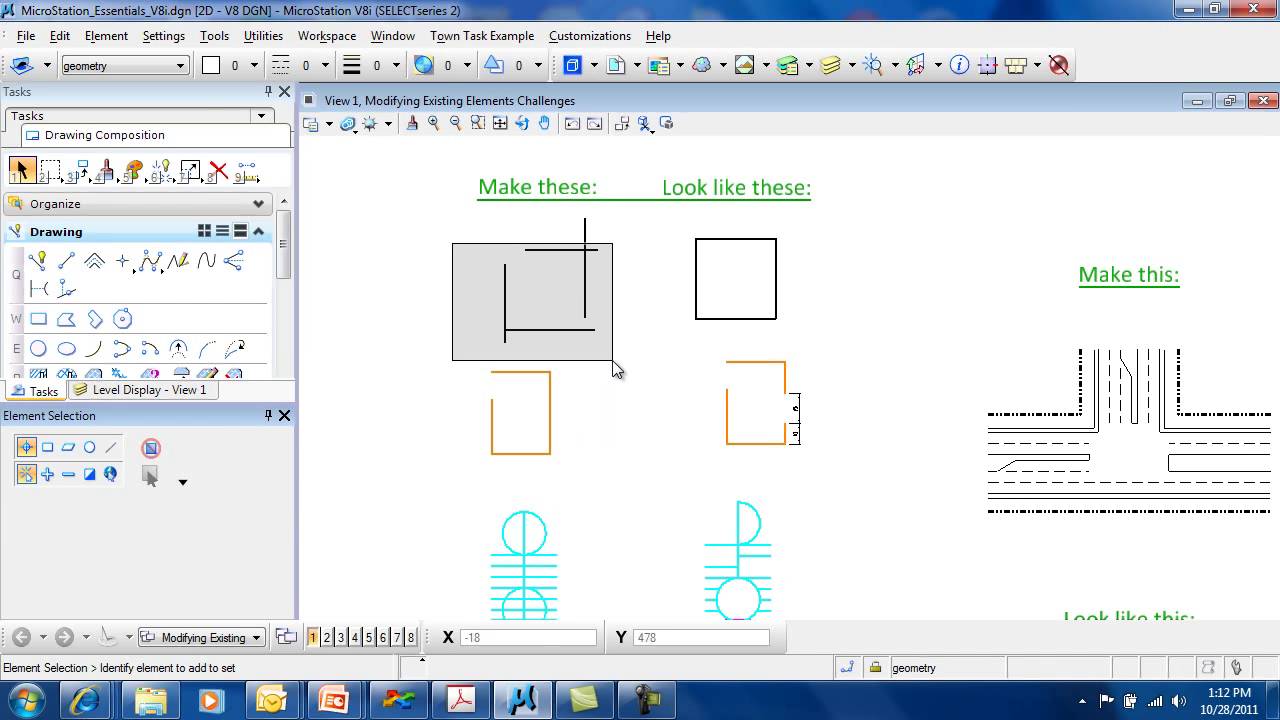Click the Windows Start button

click(25, 700)
